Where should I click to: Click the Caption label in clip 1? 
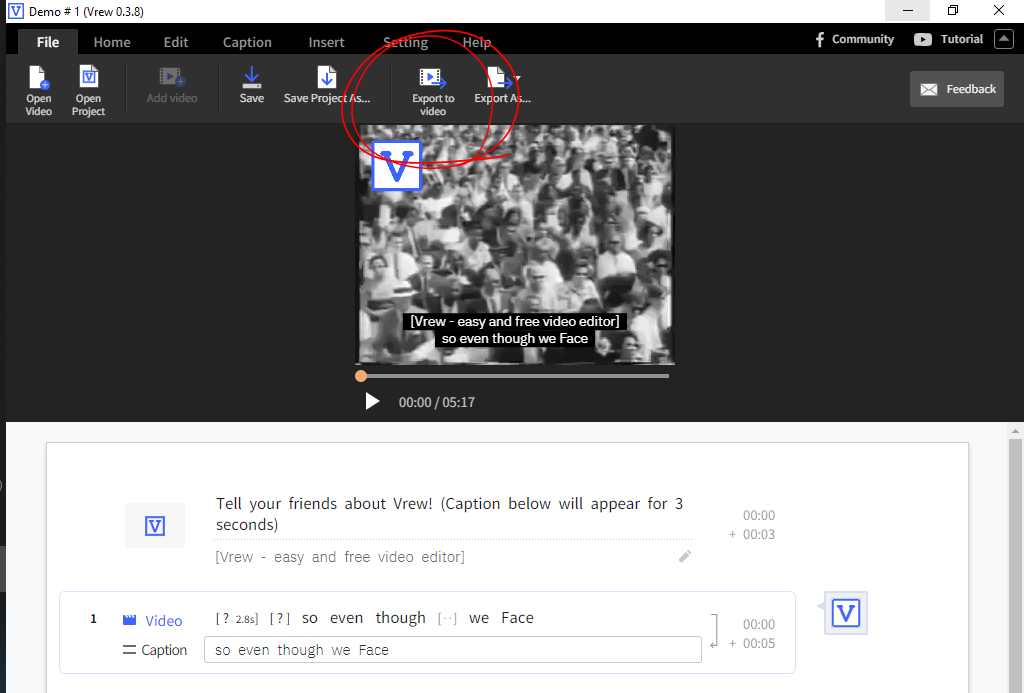coord(155,650)
